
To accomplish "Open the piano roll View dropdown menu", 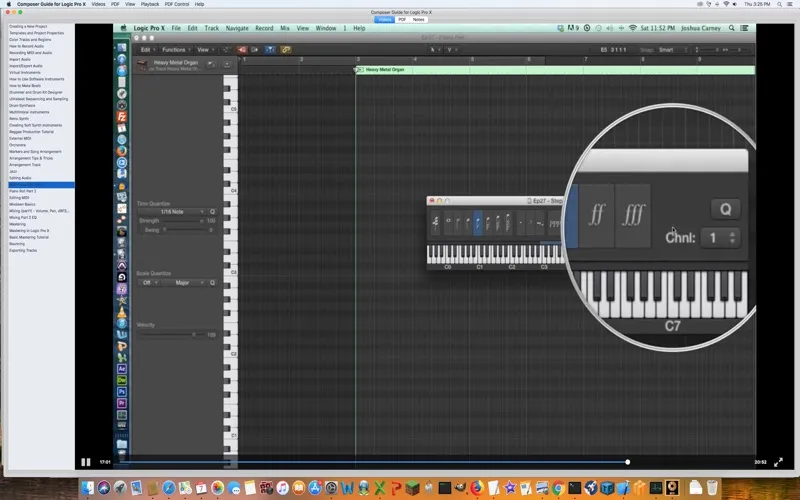I will 205,49.
